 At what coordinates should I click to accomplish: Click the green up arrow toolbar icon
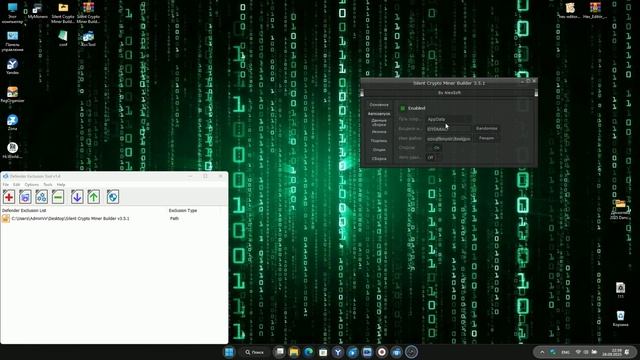(93, 197)
